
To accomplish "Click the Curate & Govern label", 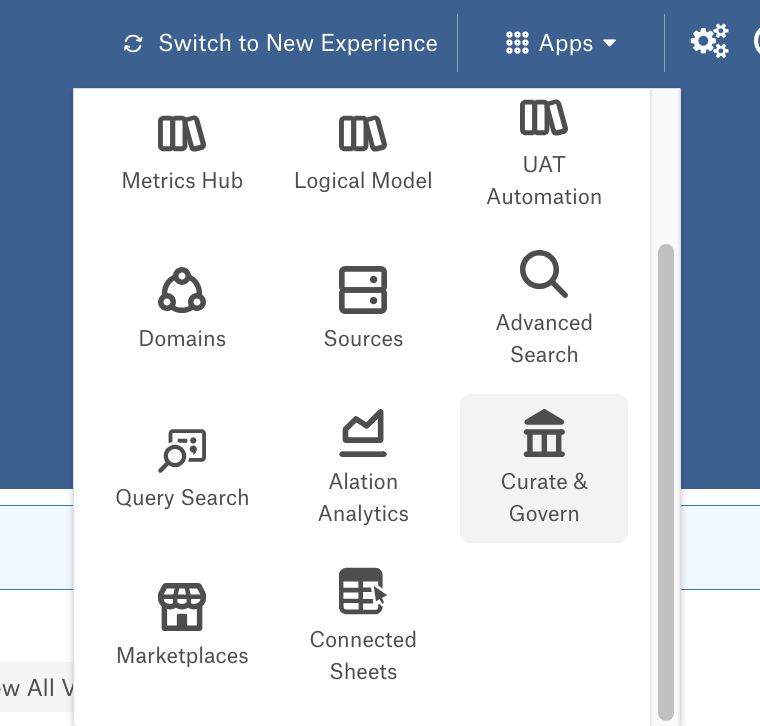I will pyautogui.click(x=544, y=498).
